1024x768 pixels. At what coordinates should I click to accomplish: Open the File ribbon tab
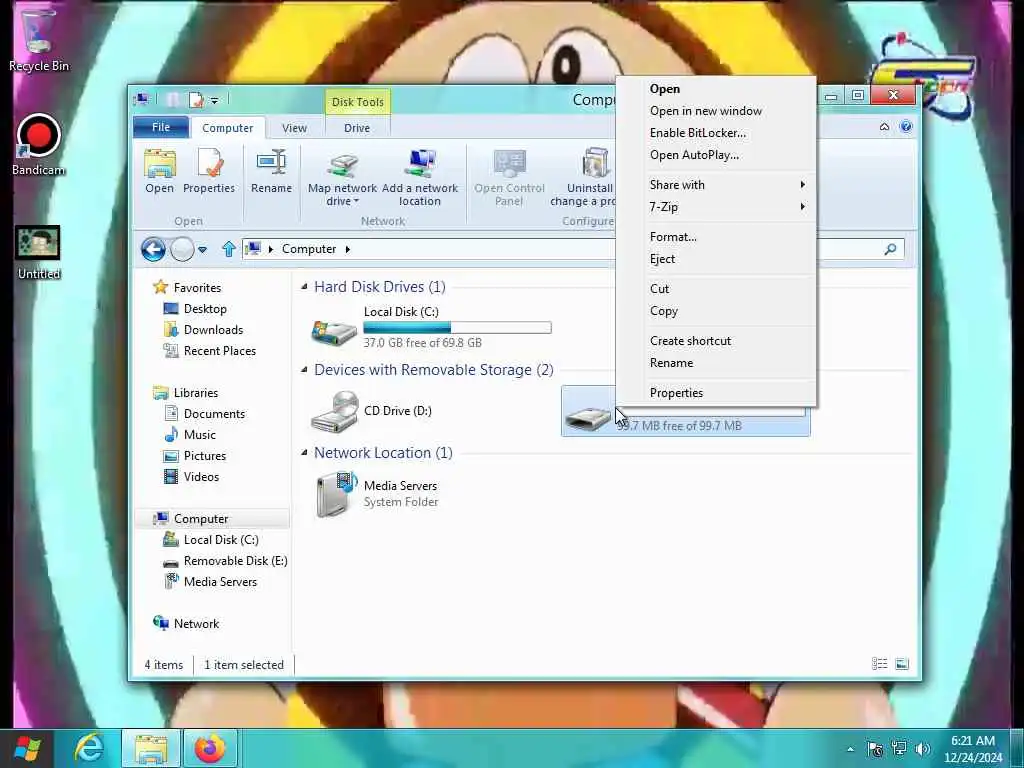pyautogui.click(x=161, y=127)
